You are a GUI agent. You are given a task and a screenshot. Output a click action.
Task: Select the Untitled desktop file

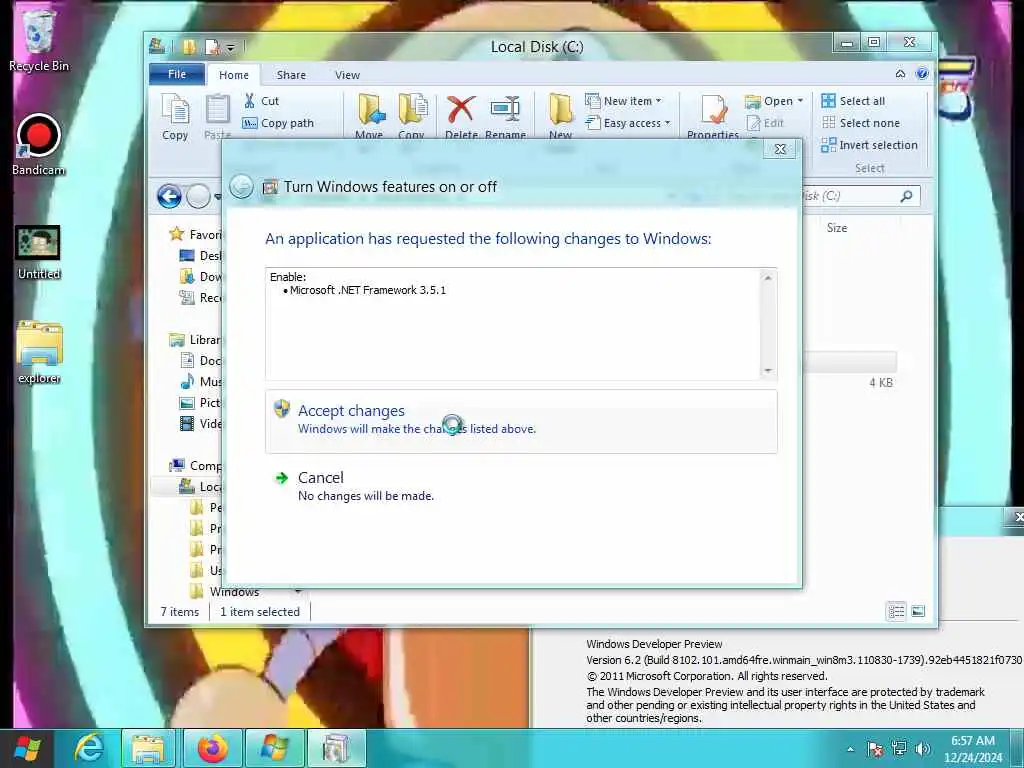tap(39, 253)
